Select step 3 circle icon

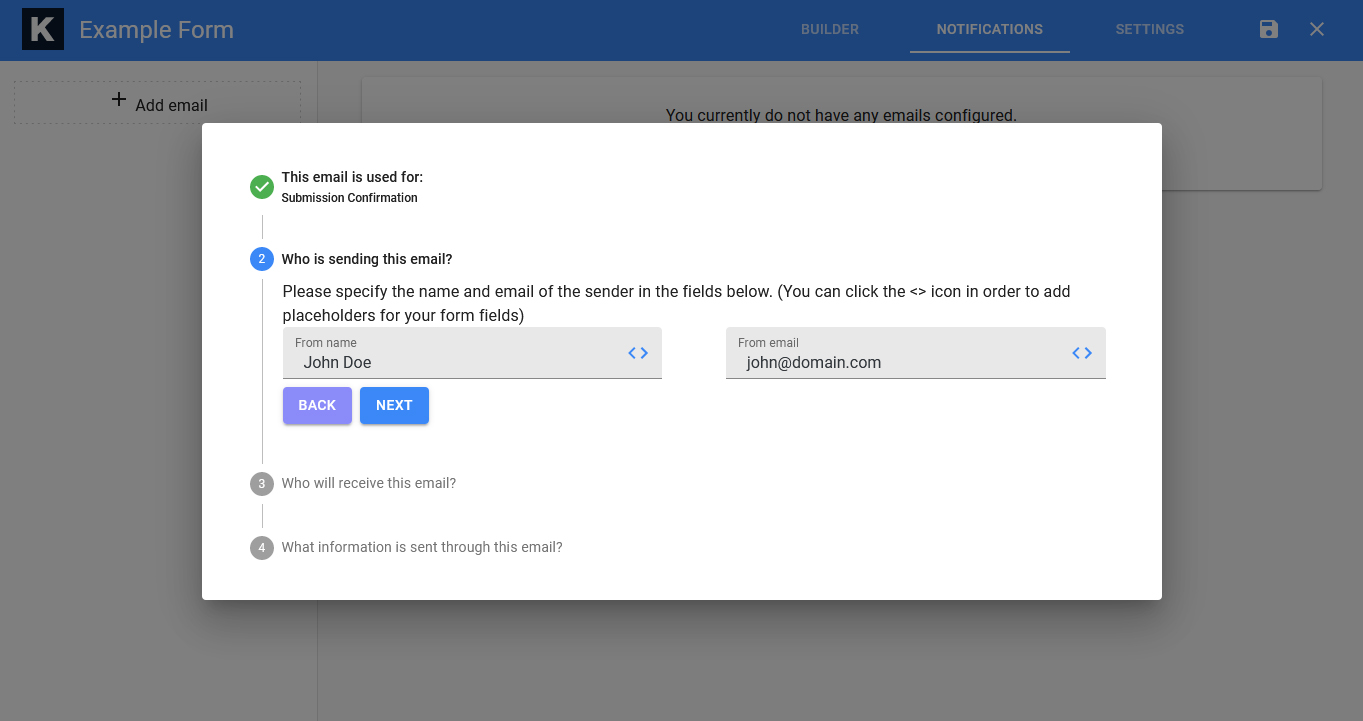pos(262,484)
